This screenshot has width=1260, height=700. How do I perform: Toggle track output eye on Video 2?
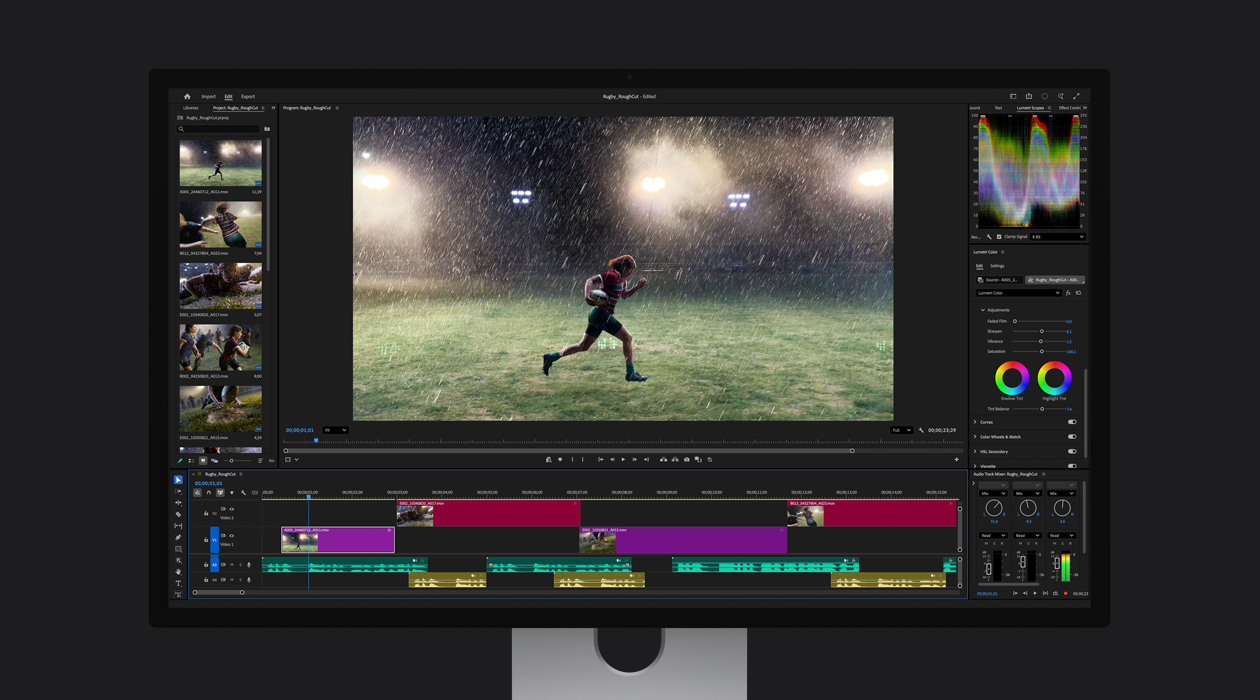pos(231,509)
